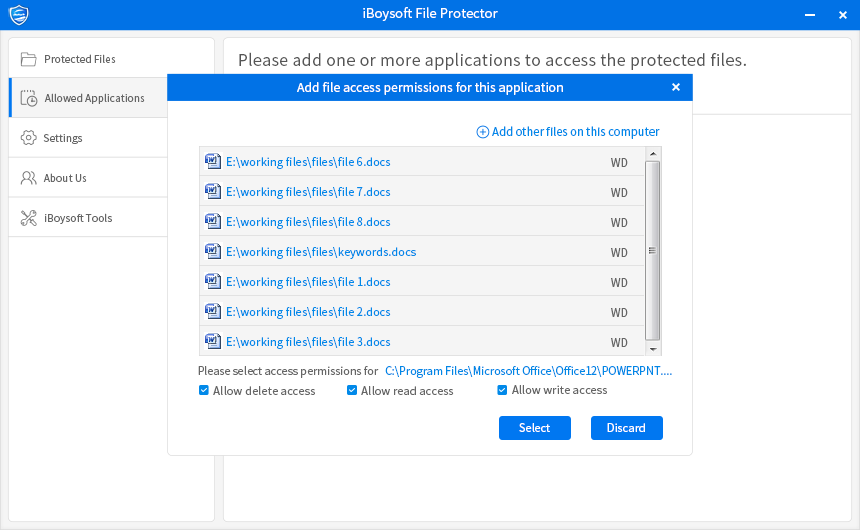Close the file access permissions dialog
The width and height of the screenshot is (860, 530).
pyautogui.click(x=676, y=87)
